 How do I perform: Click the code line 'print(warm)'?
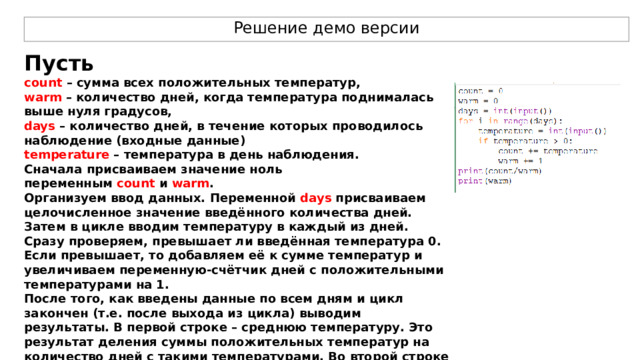[484, 181]
